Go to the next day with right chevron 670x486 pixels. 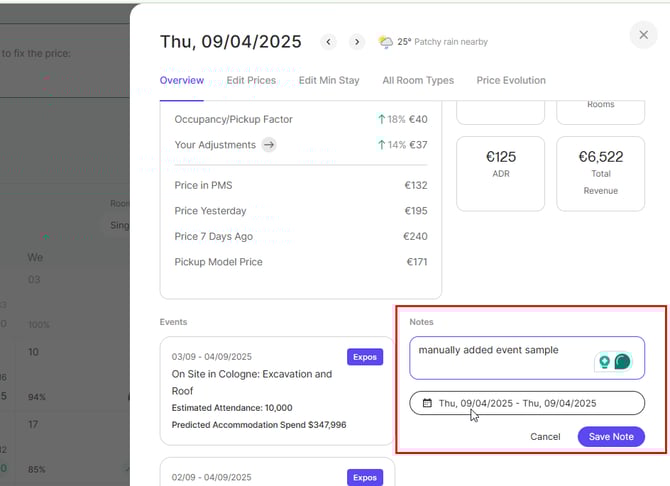coord(356,42)
